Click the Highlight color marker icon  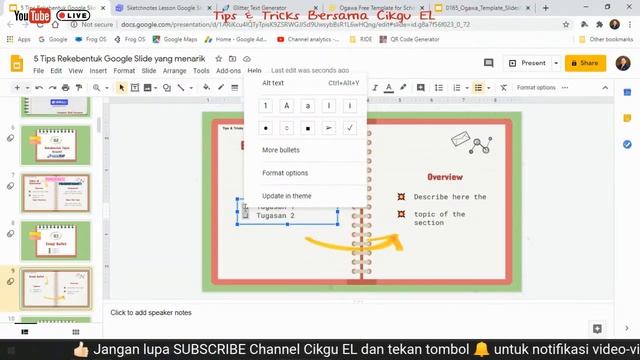[x=403, y=88]
